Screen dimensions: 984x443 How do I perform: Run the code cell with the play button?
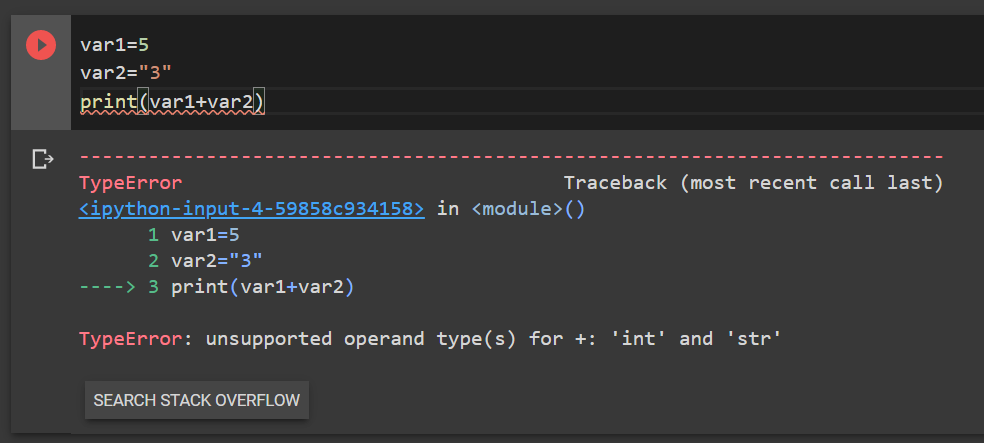[41, 45]
